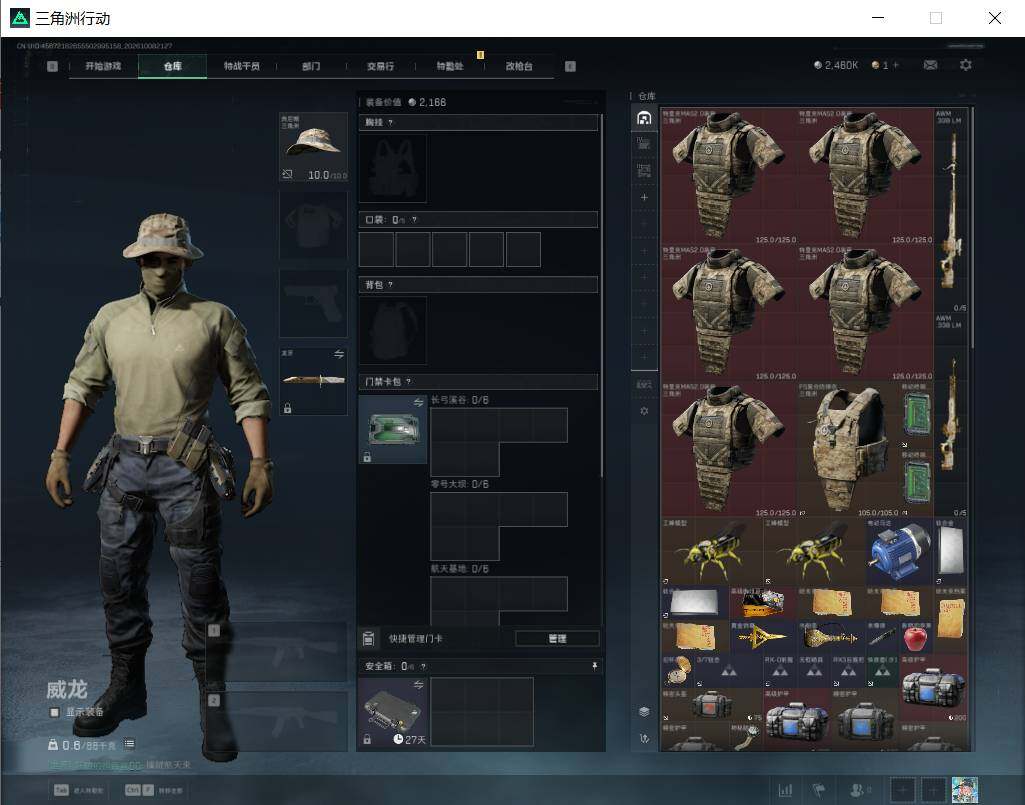
Task: Click the sort arrows icon beside warehouse
Action: [x=644, y=738]
